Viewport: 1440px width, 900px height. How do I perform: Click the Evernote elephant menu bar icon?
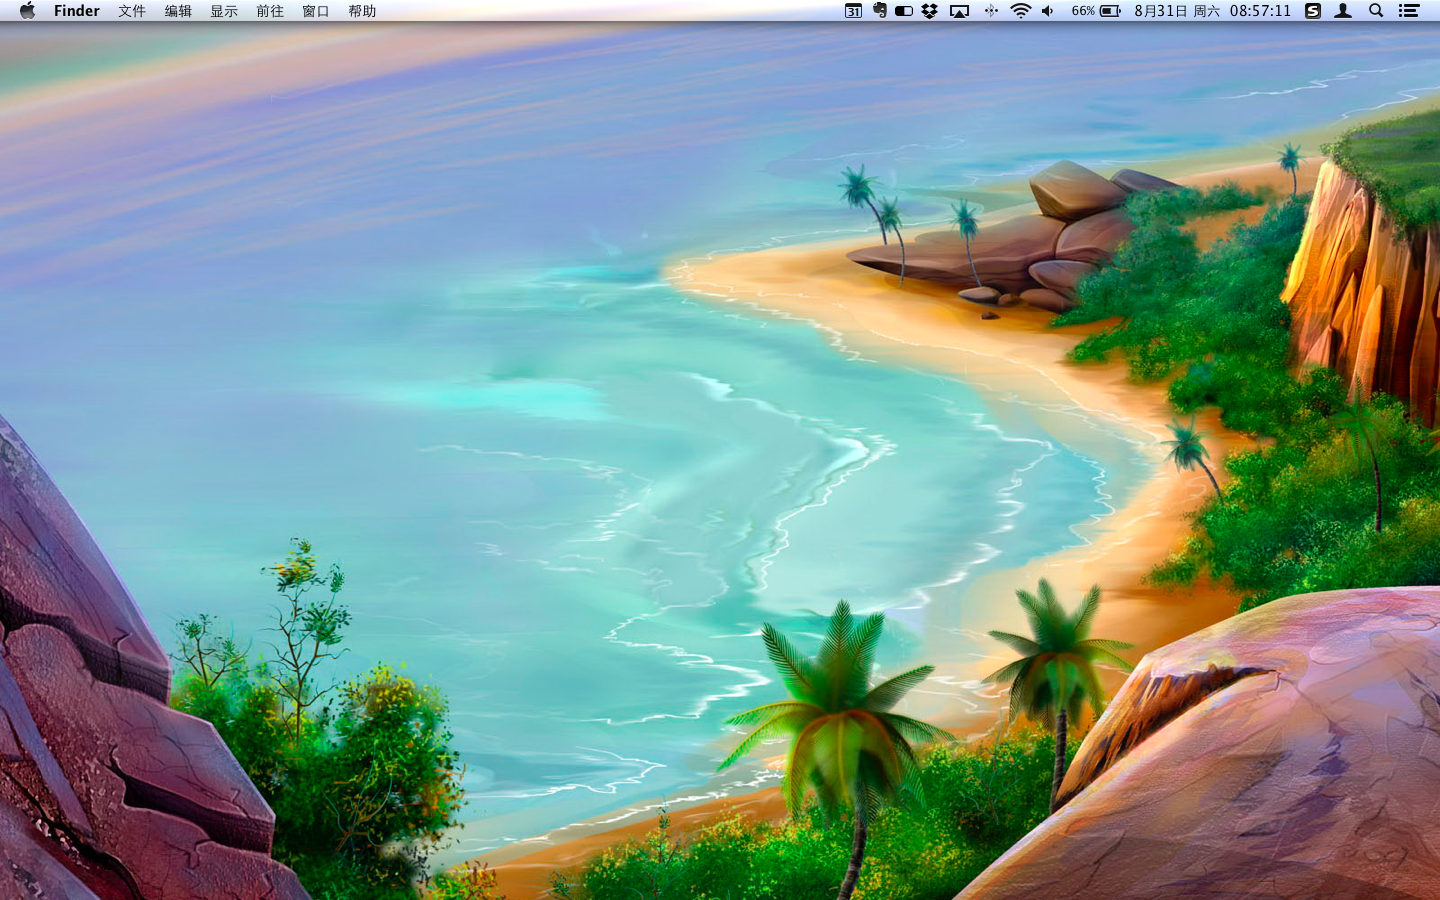pyautogui.click(x=880, y=11)
